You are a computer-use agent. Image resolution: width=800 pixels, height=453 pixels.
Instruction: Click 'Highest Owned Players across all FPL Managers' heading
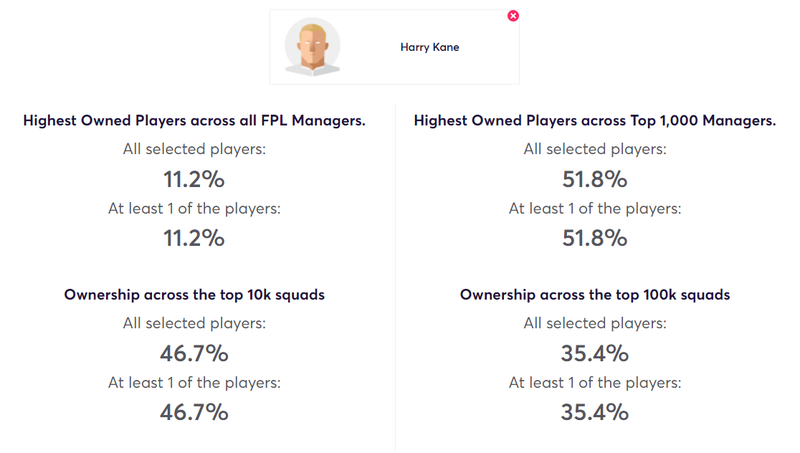(194, 120)
